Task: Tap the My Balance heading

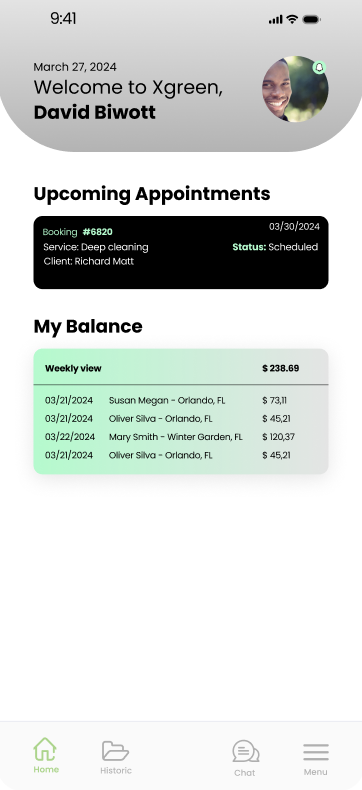Action: pos(88,326)
